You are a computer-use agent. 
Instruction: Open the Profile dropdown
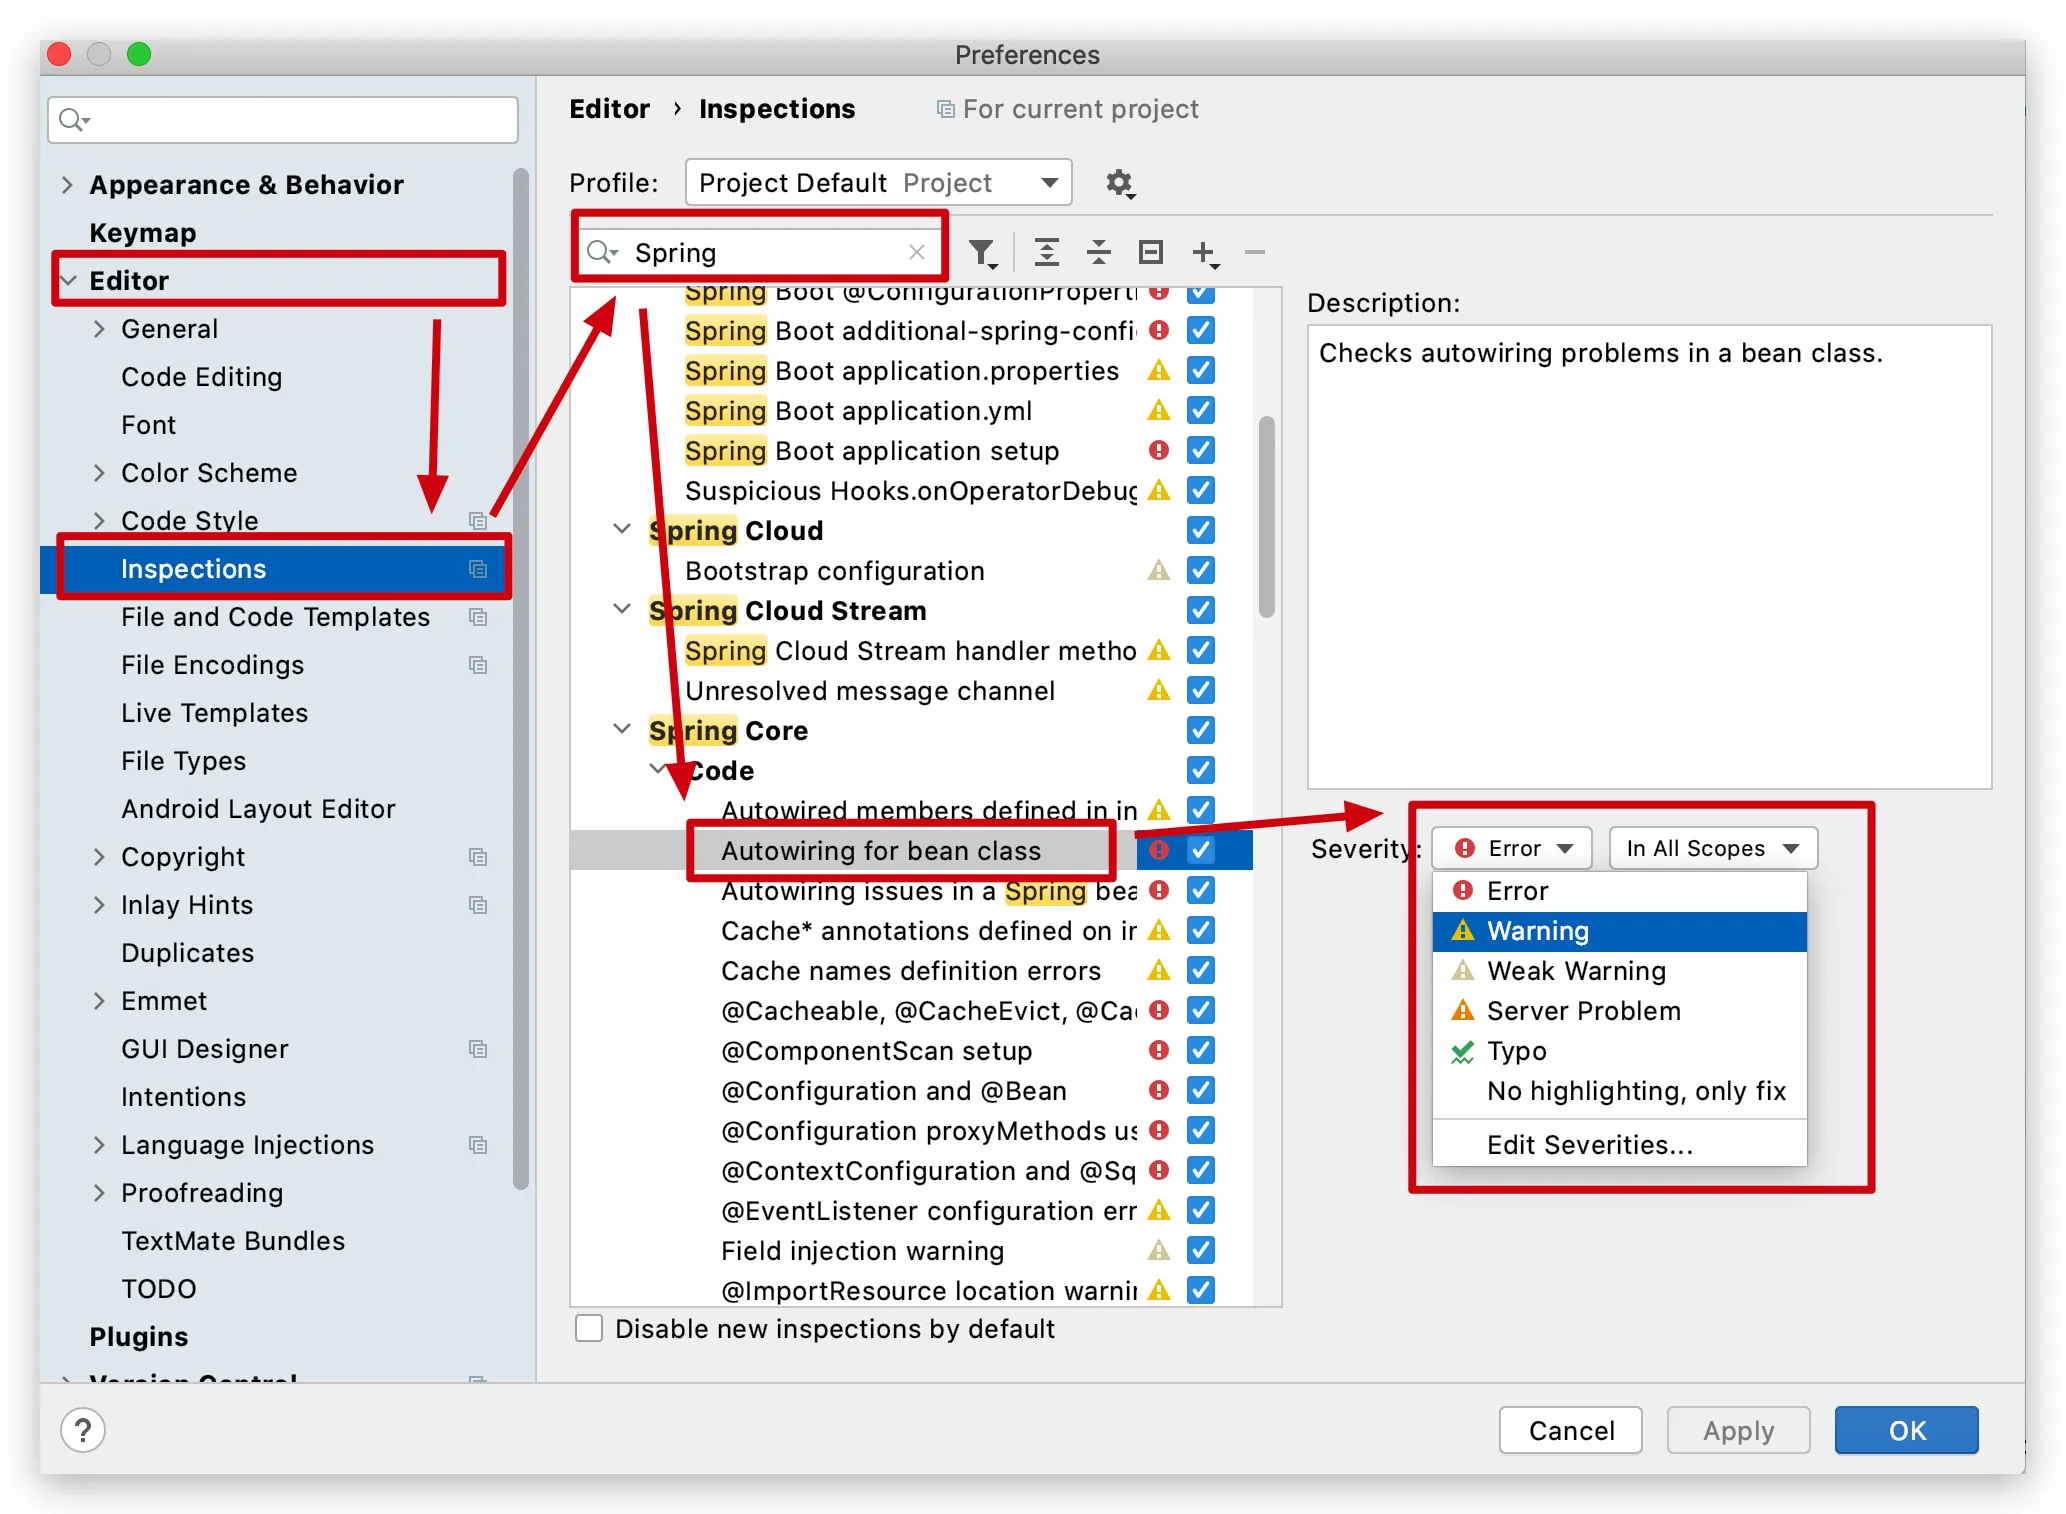click(x=878, y=183)
